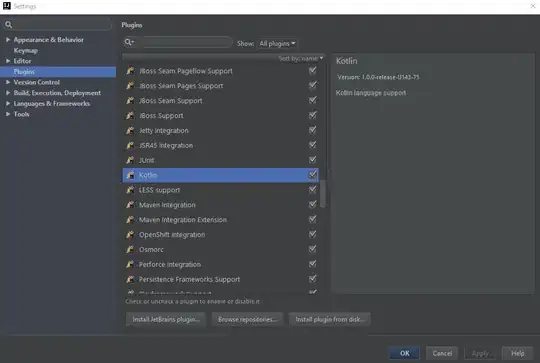Screen dimensions: 540x363
Task: Expand the Appearance & Behavior tree arrow
Action: [8, 40]
